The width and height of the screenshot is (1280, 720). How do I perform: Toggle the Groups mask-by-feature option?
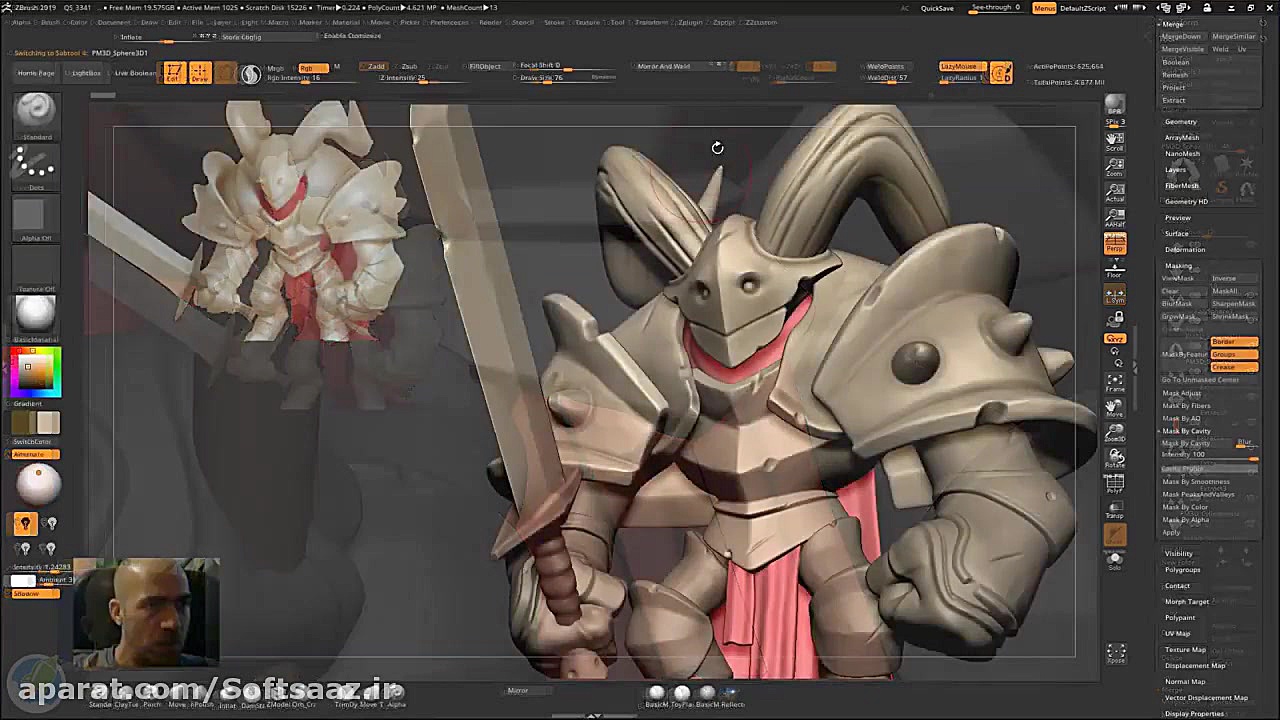(1236, 354)
